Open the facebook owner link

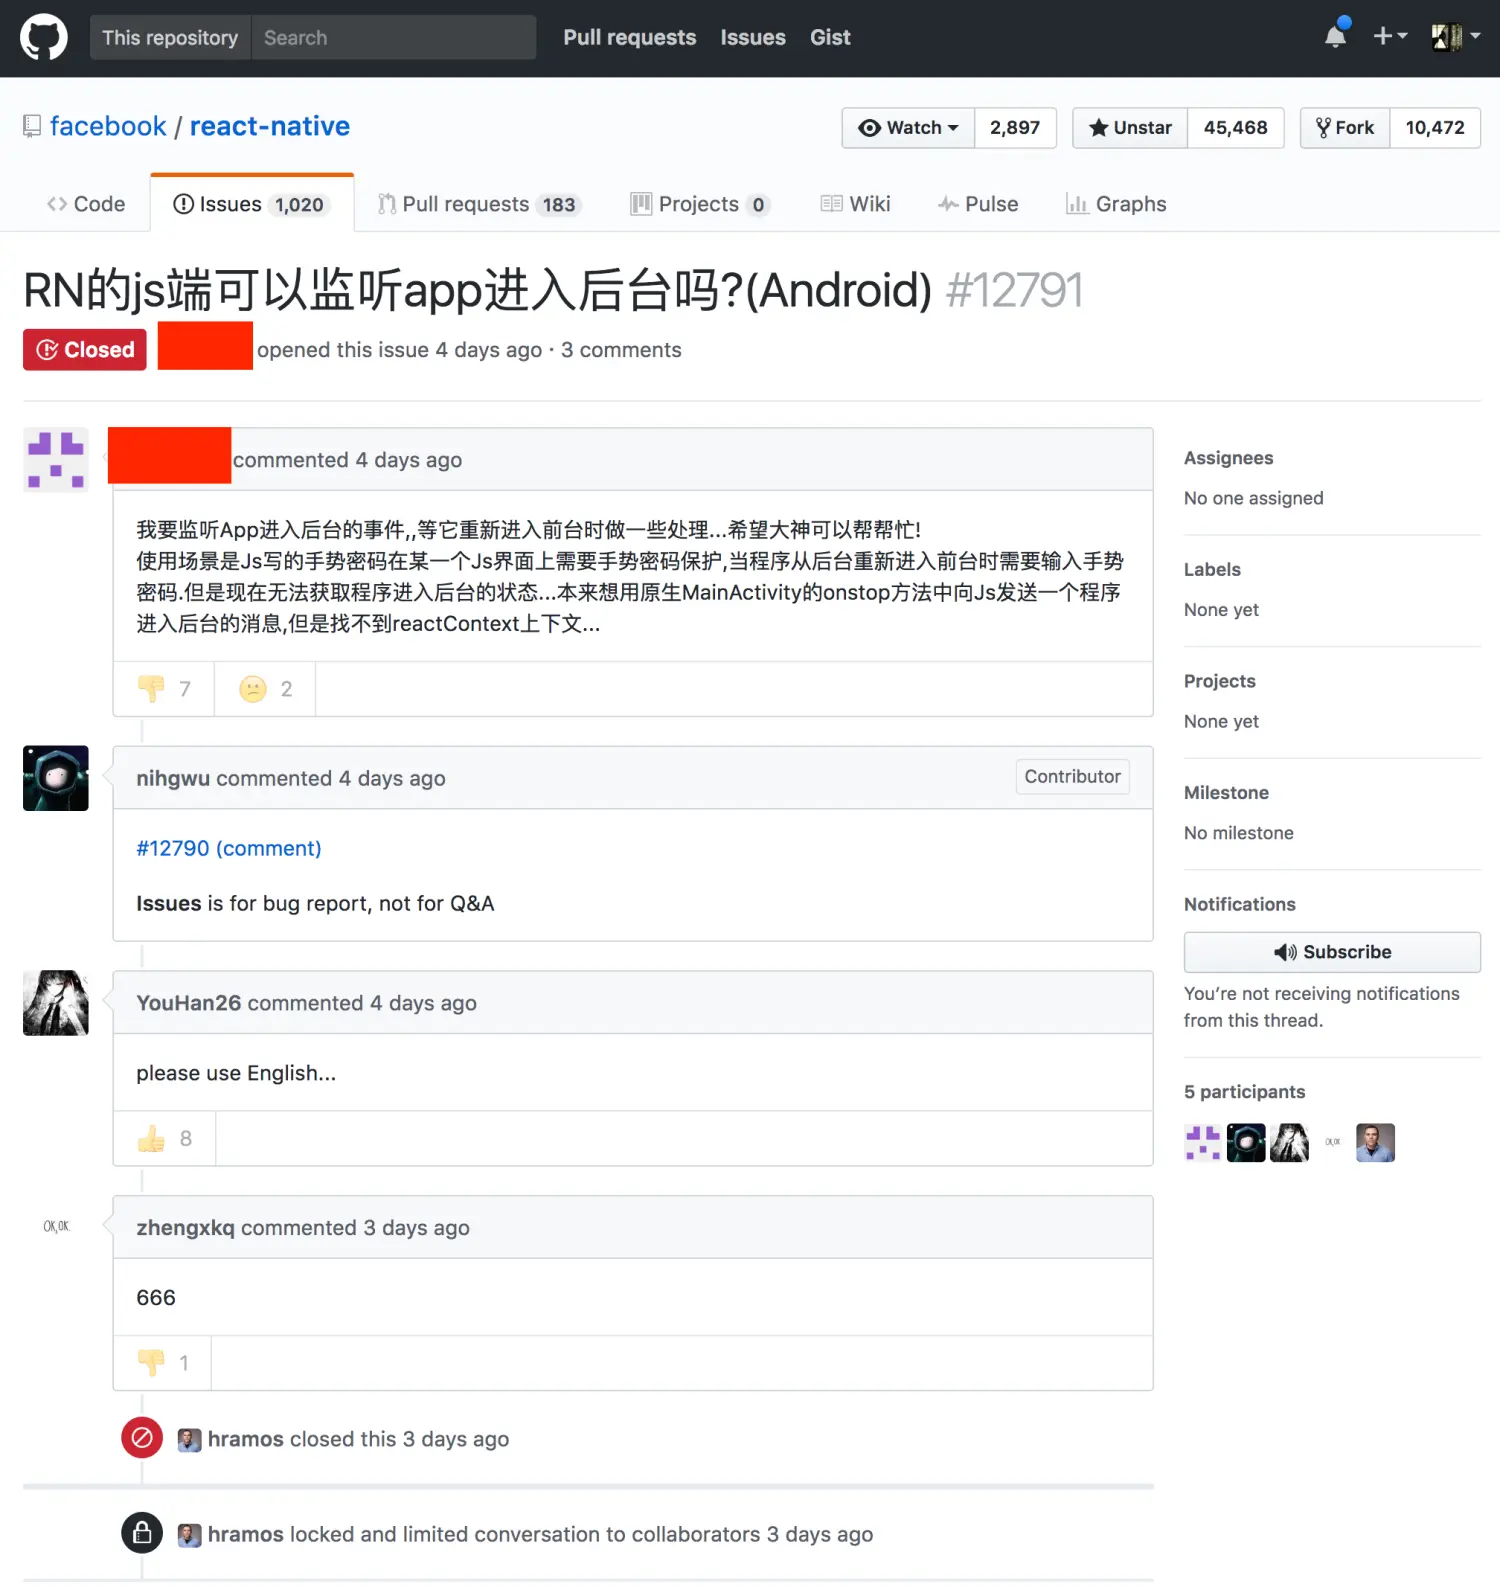point(108,126)
